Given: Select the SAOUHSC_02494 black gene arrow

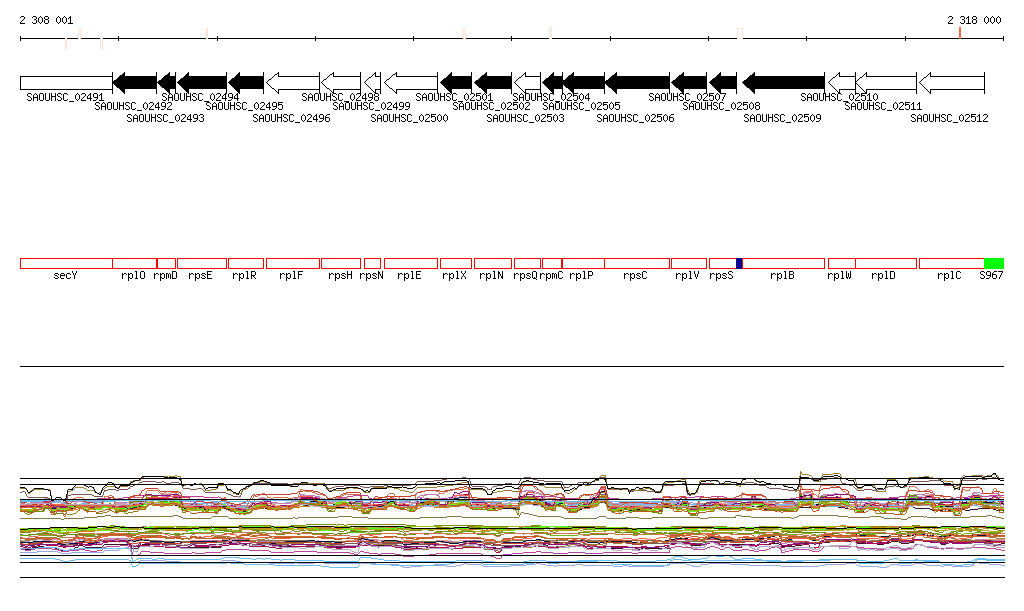Looking at the screenshot, I should coord(202,82).
